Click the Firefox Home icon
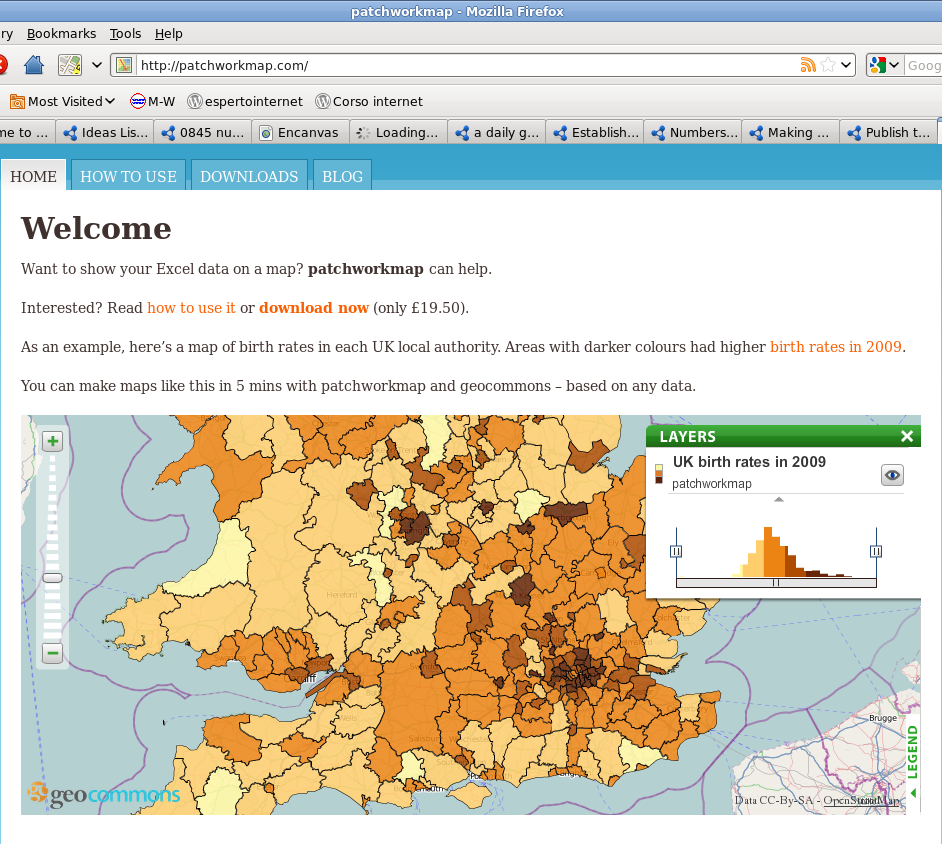The height and width of the screenshot is (844, 942). tap(34, 65)
